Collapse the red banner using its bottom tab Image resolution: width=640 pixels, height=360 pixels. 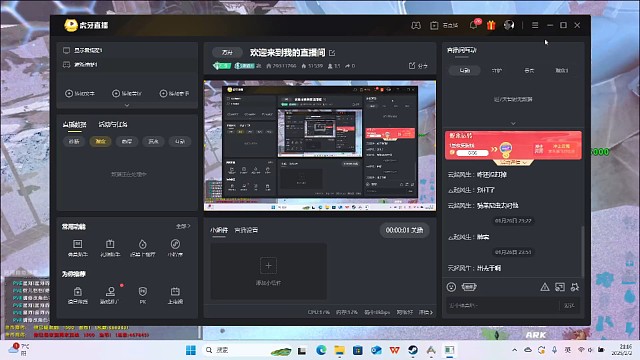click(513, 162)
